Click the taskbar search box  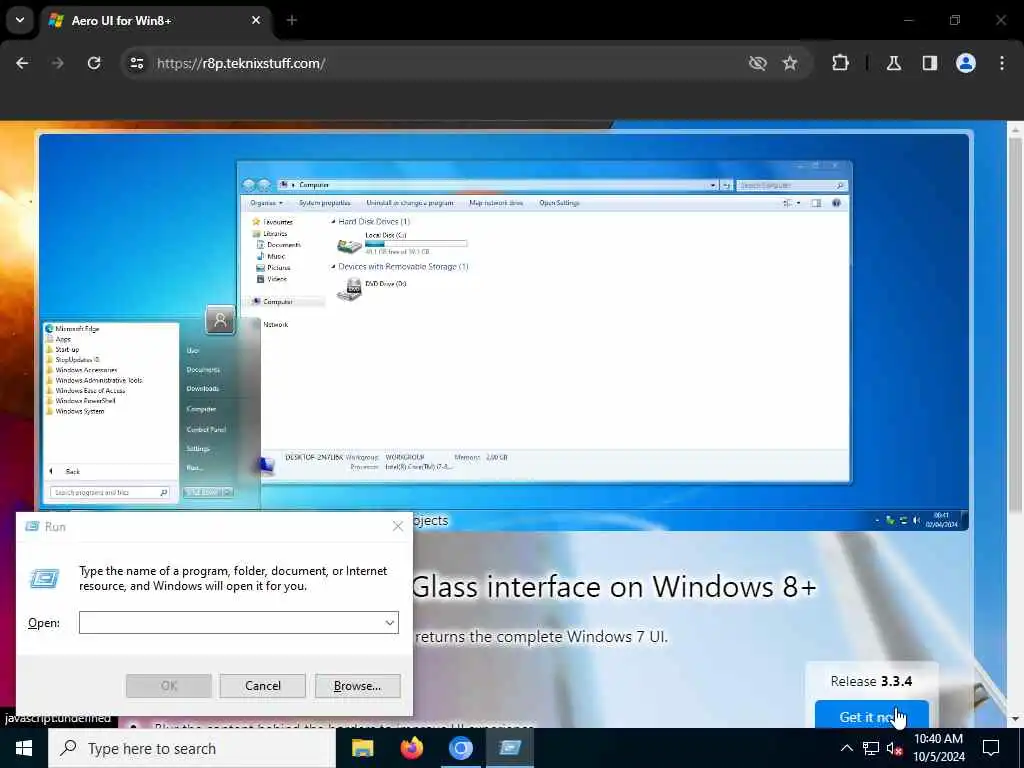192,748
